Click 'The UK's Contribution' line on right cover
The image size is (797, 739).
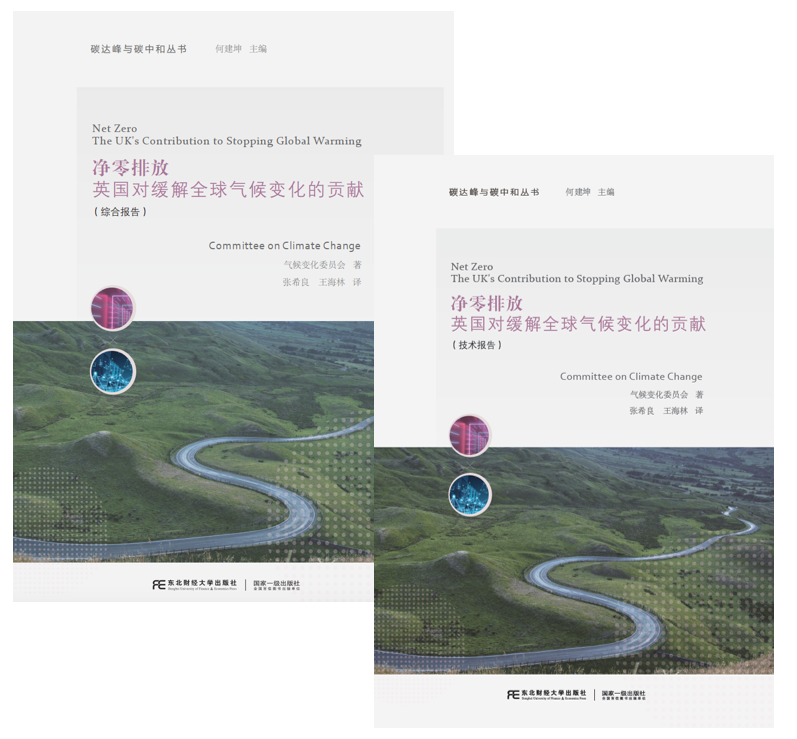tap(577, 279)
